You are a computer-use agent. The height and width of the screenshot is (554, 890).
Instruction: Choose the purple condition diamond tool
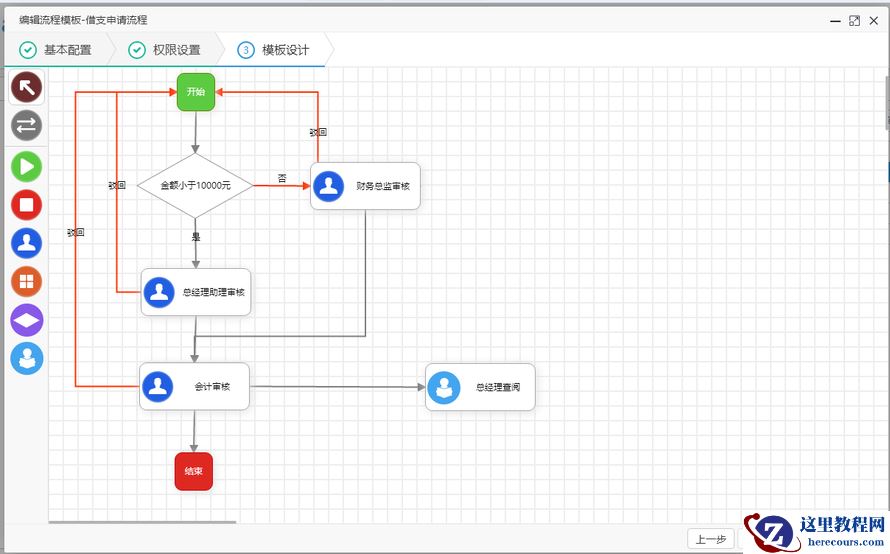pyautogui.click(x=27, y=320)
